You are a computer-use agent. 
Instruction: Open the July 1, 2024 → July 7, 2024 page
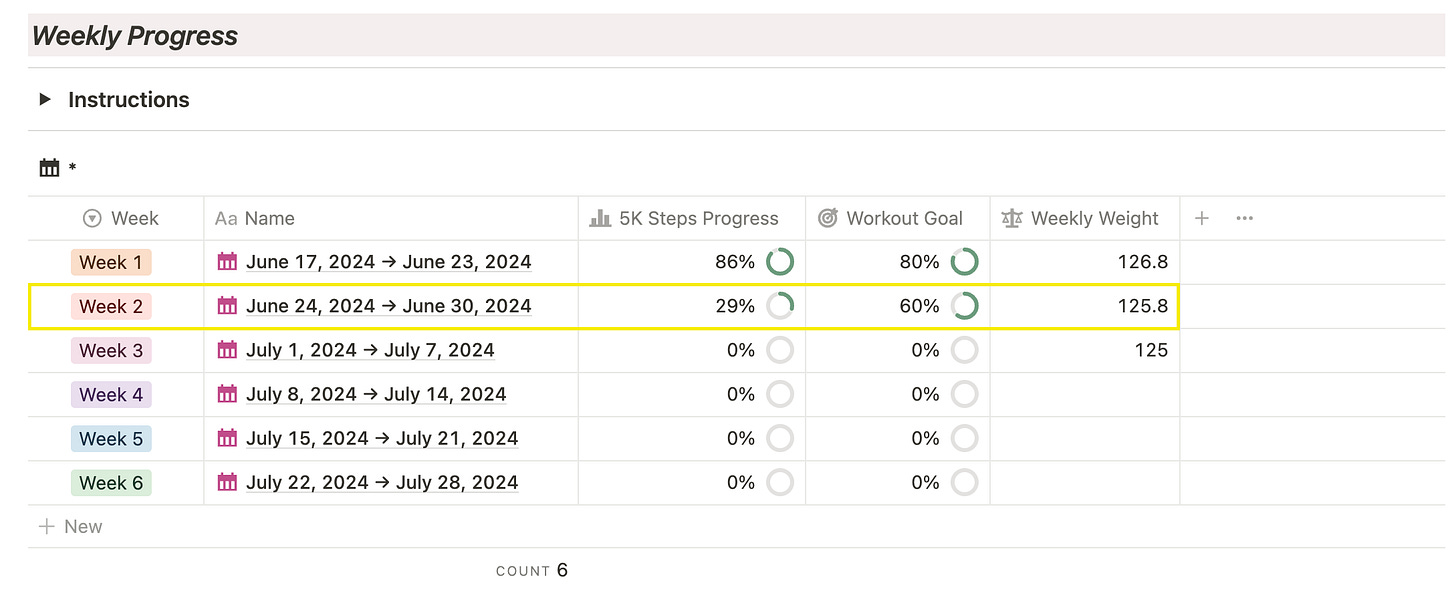pos(370,350)
